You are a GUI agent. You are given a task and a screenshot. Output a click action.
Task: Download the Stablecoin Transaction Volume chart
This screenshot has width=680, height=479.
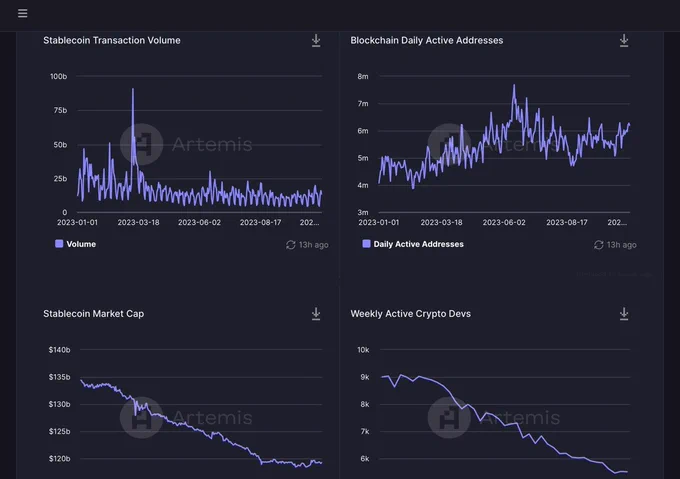316,41
